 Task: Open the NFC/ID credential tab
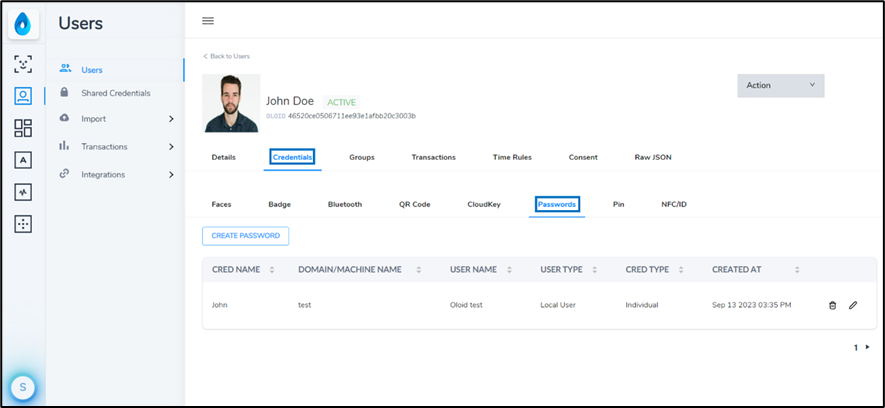coord(674,204)
